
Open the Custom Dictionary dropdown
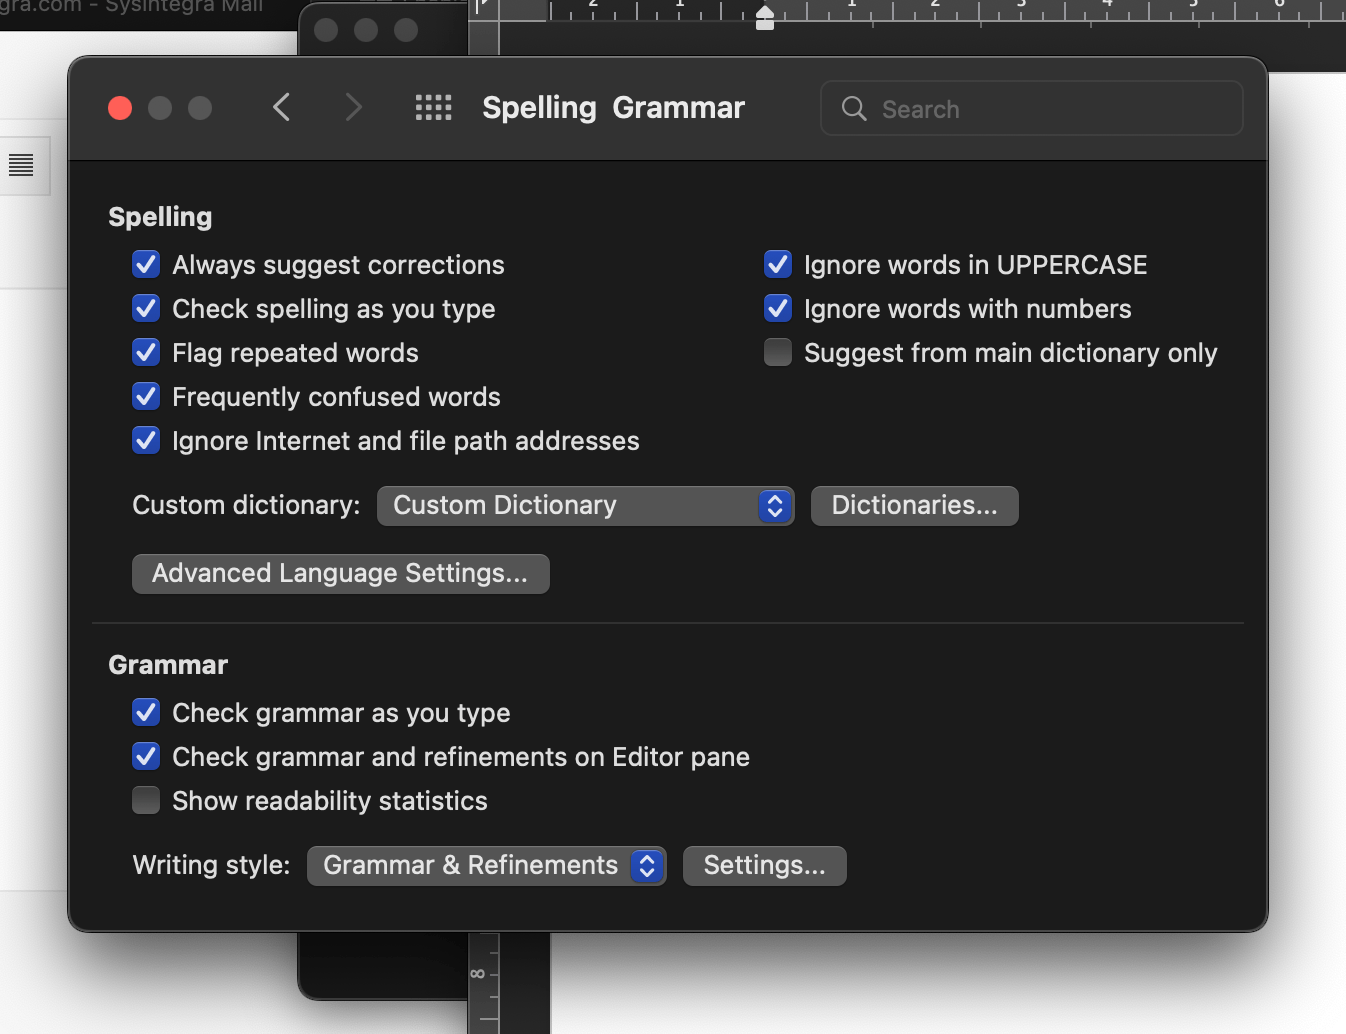(585, 505)
